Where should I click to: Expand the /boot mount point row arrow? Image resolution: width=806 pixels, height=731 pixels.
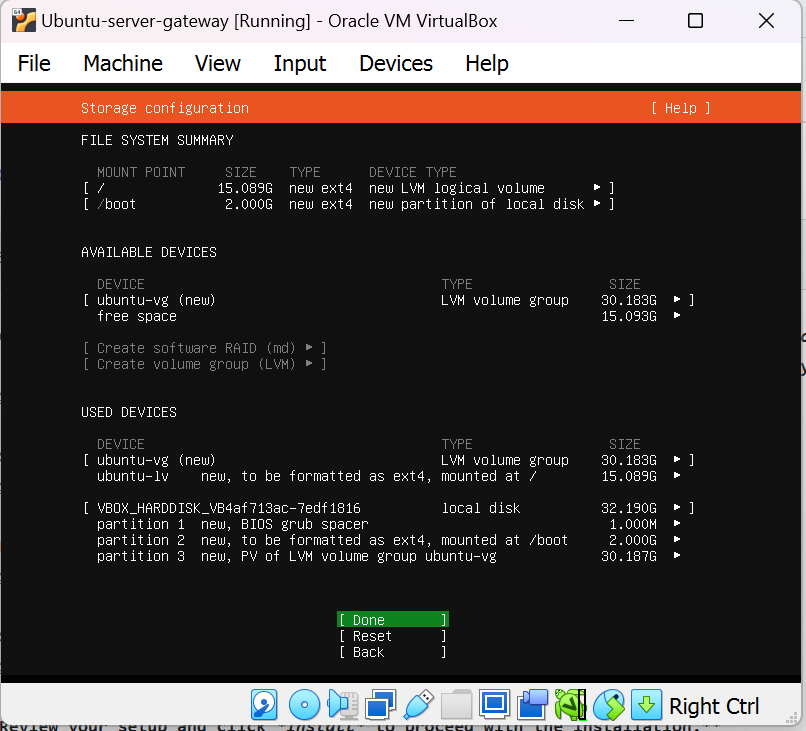(x=597, y=204)
